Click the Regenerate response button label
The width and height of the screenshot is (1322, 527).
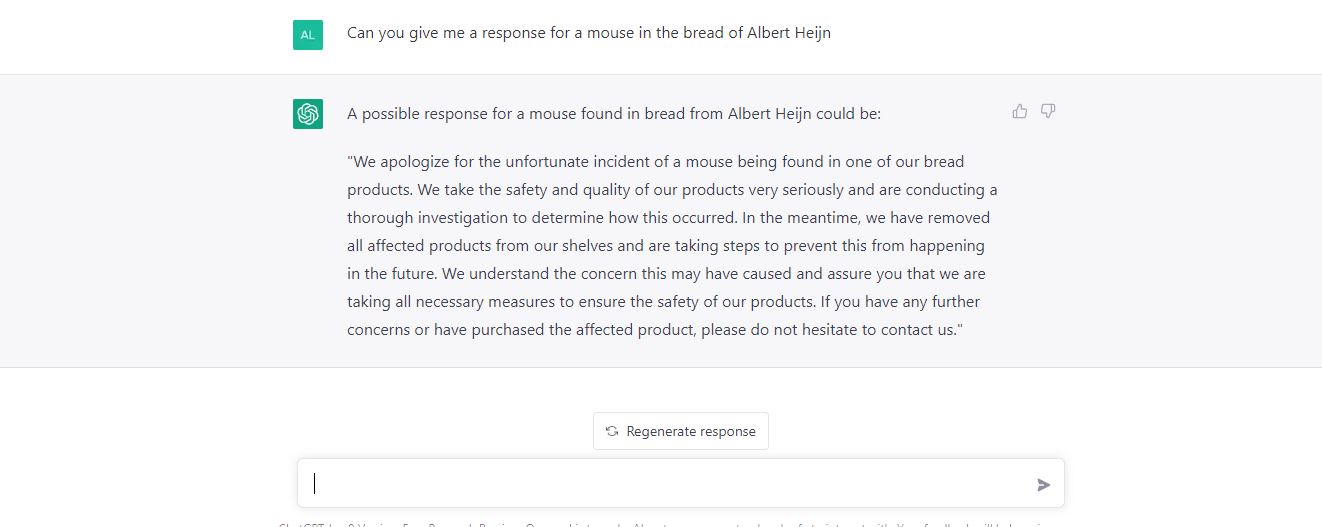click(691, 431)
